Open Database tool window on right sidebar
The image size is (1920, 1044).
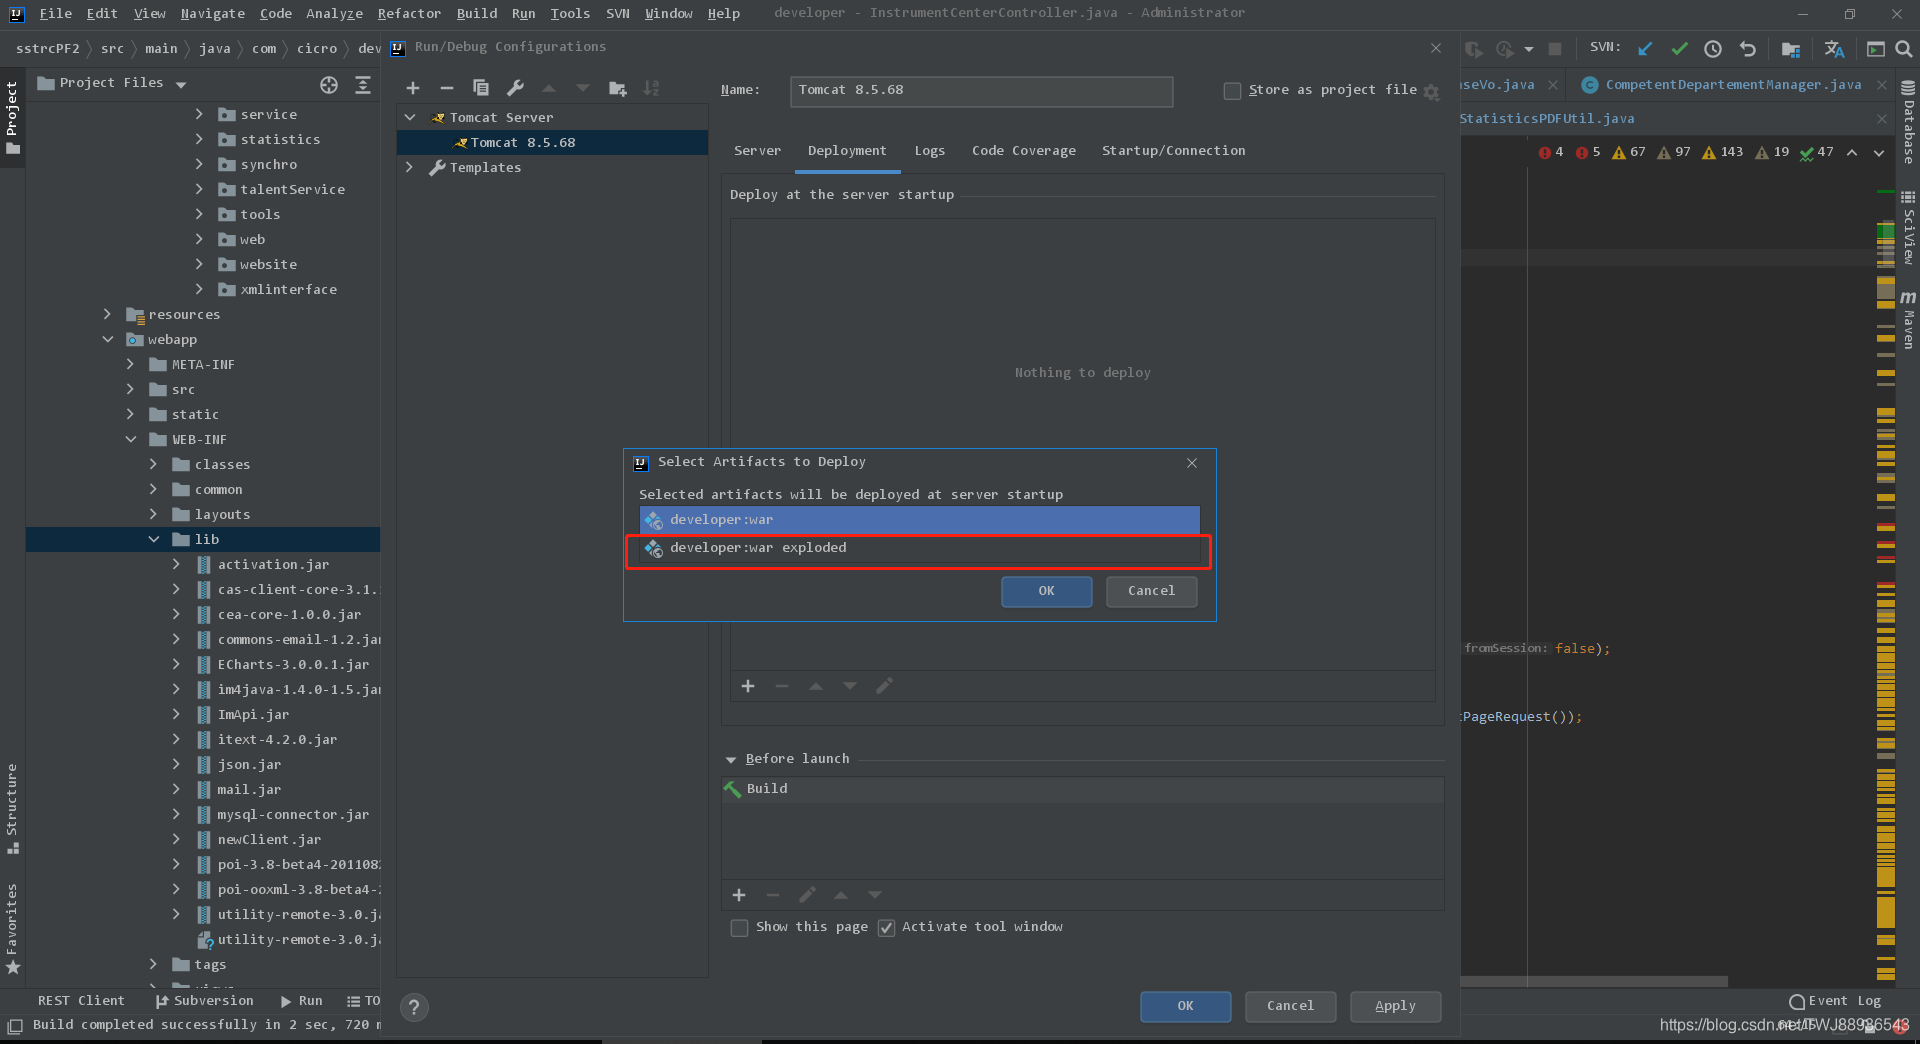(x=1908, y=122)
